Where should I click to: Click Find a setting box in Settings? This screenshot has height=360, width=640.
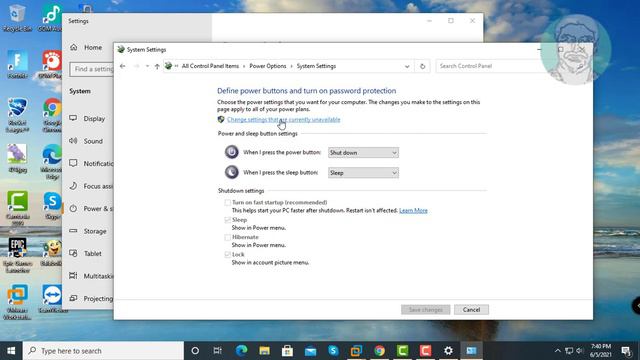(x=92, y=69)
